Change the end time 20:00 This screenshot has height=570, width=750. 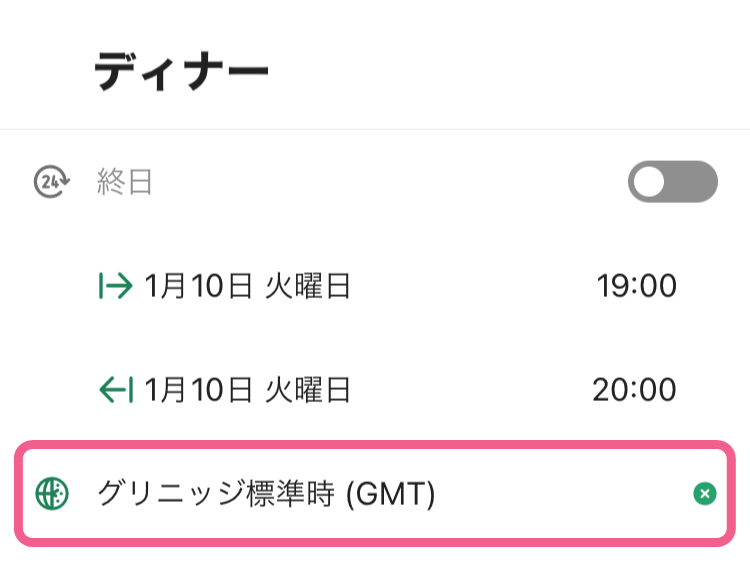point(634,390)
